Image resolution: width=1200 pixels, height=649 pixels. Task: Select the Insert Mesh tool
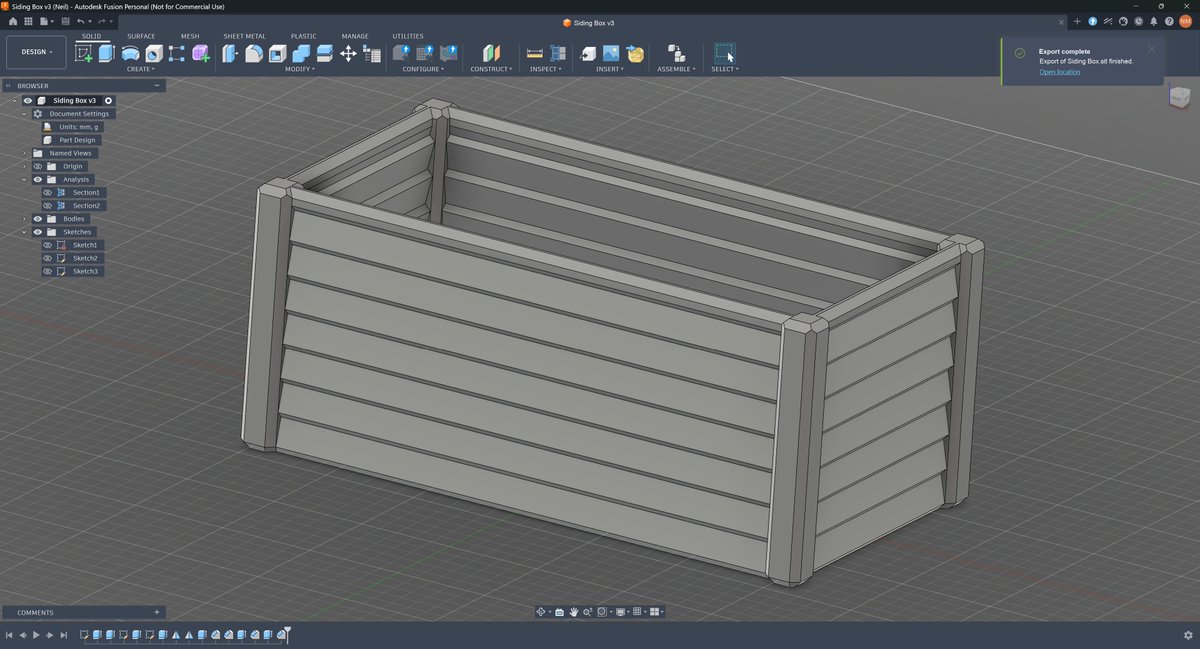pyautogui.click(x=635, y=54)
